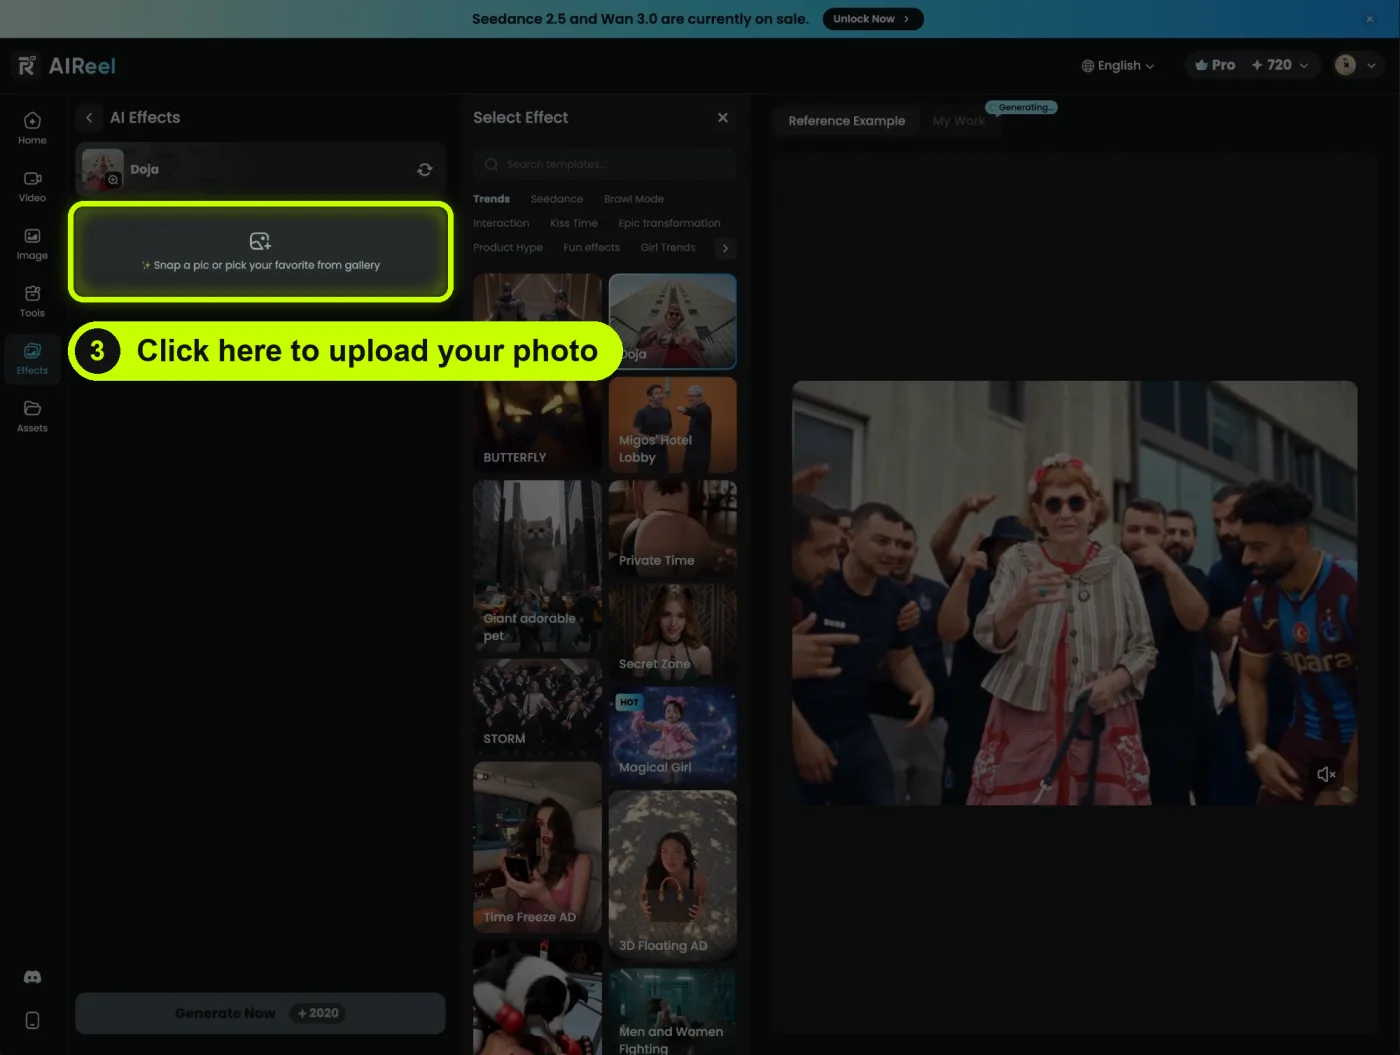This screenshot has width=1400, height=1055.
Task: Expand the credits 720 dropdown
Action: click(x=1280, y=65)
